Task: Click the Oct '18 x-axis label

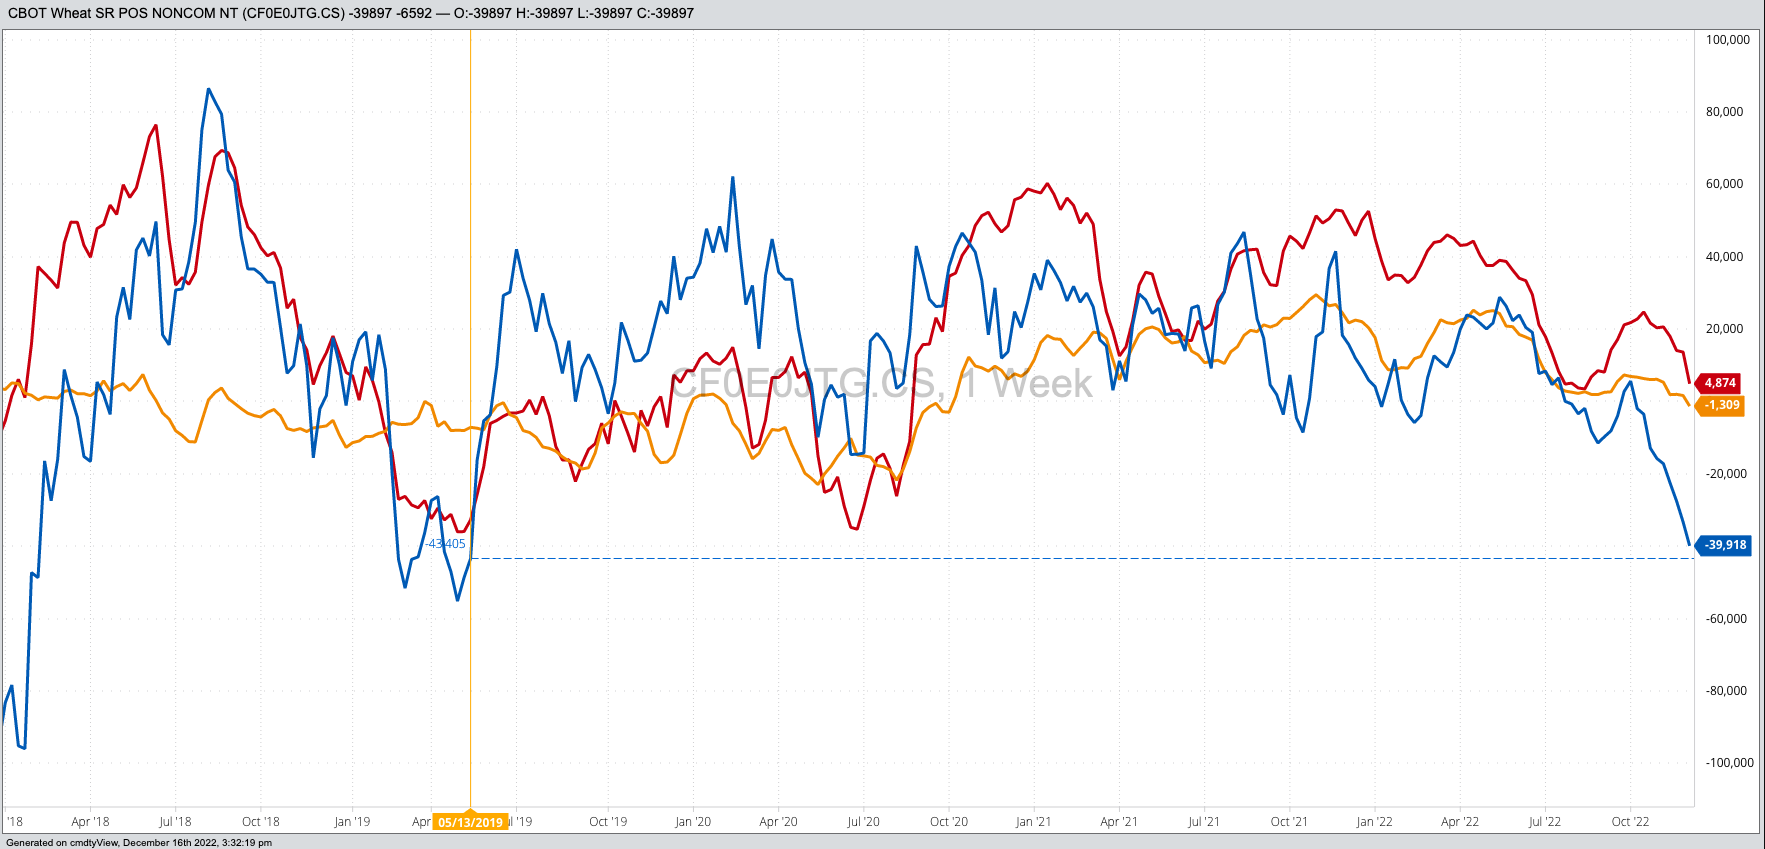Action: pyautogui.click(x=260, y=822)
